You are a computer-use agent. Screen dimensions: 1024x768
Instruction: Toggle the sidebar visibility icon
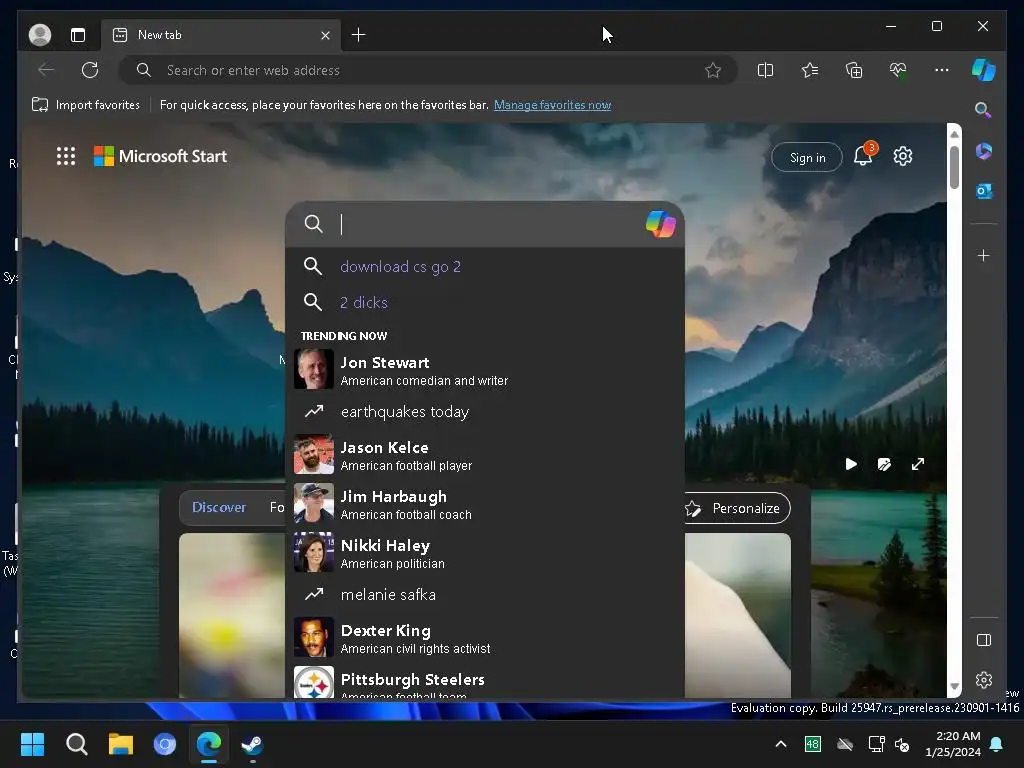click(984, 640)
